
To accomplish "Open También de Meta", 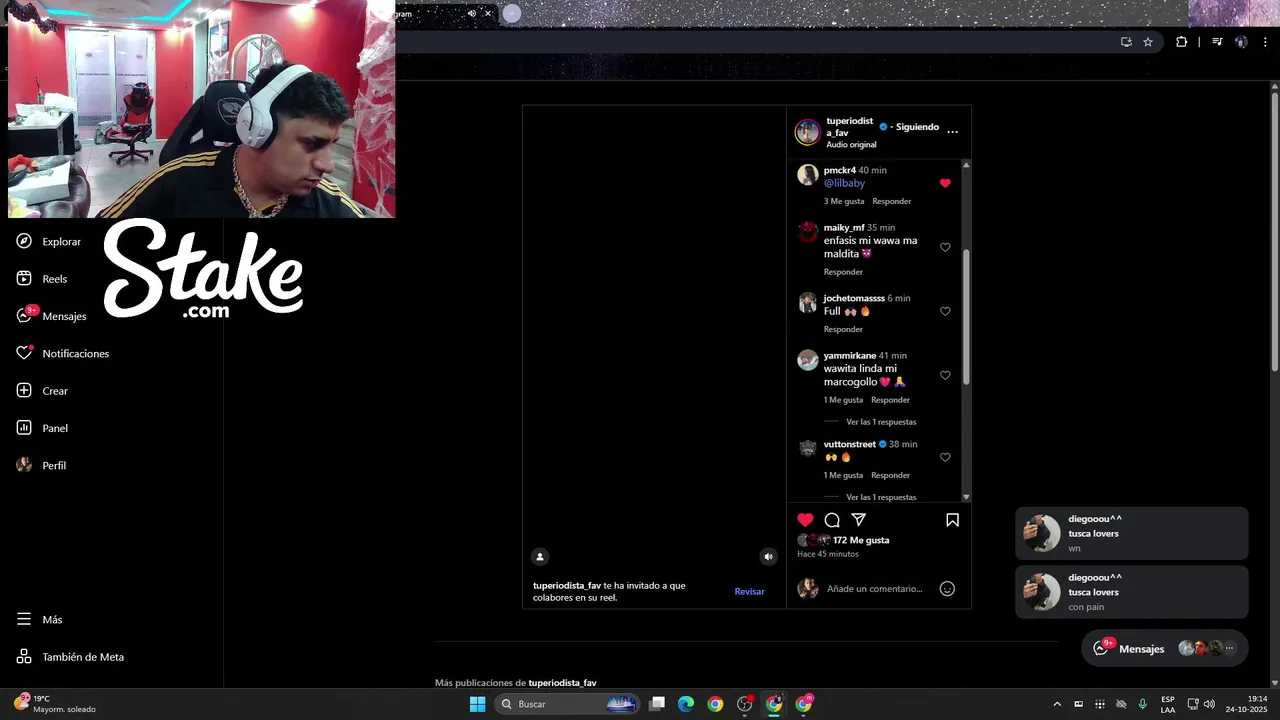I will 70,657.
